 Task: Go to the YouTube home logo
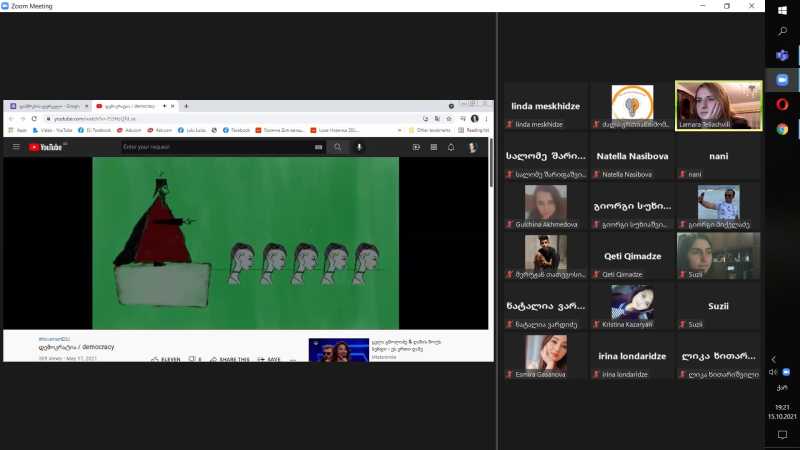[46, 147]
